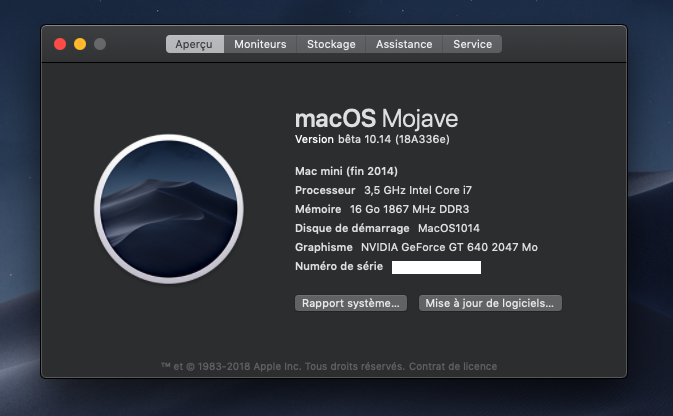Select the Mac mini (fin 2014) line
The width and height of the screenshot is (673, 416).
(346, 171)
